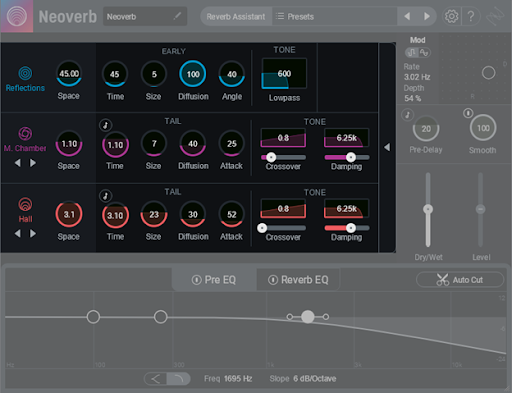Switch to the Reverb EQ tab
This screenshot has height=393, width=512.
click(x=298, y=280)
